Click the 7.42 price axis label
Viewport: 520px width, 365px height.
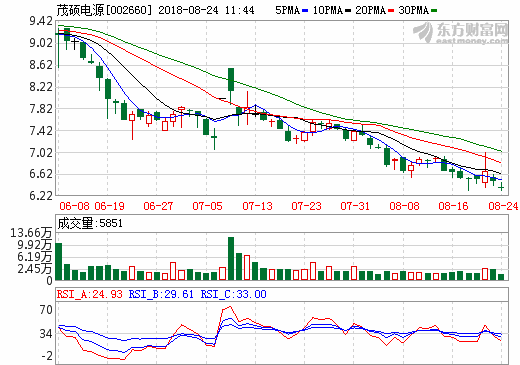pyautogui.click(x=41, y=131)
